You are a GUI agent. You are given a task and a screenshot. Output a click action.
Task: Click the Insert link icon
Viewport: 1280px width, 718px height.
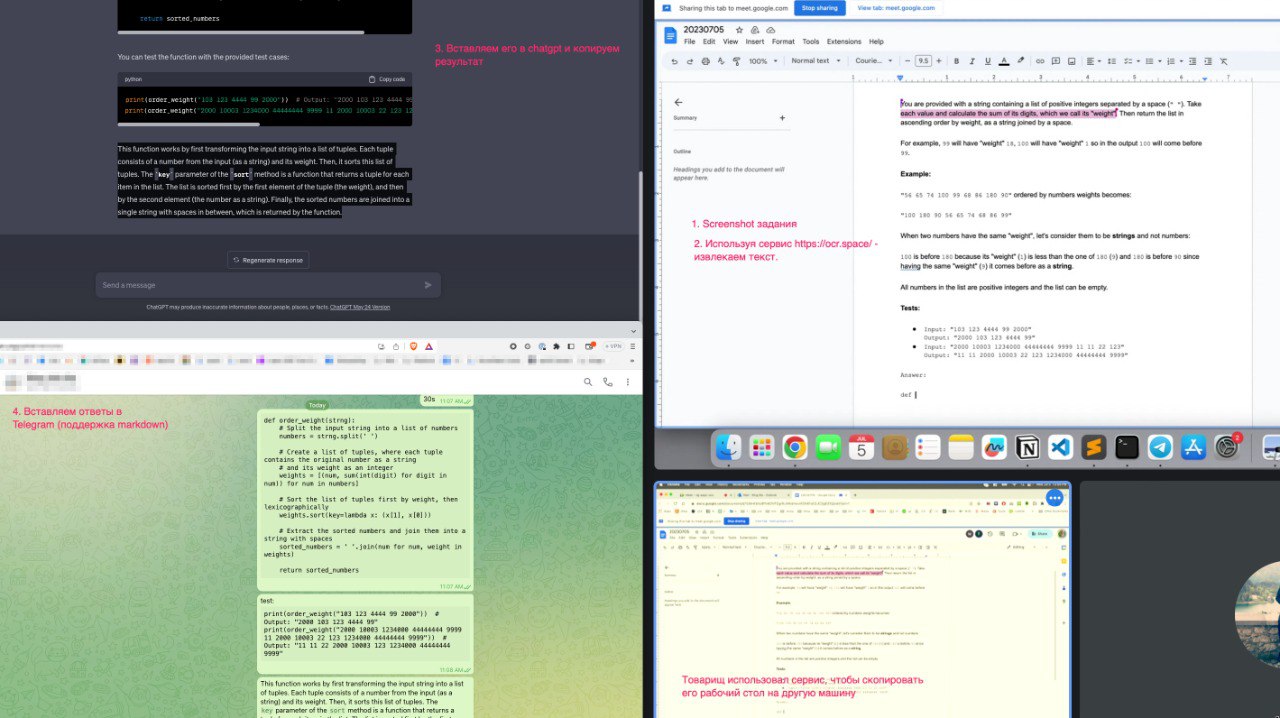(x=1040, y=61)
